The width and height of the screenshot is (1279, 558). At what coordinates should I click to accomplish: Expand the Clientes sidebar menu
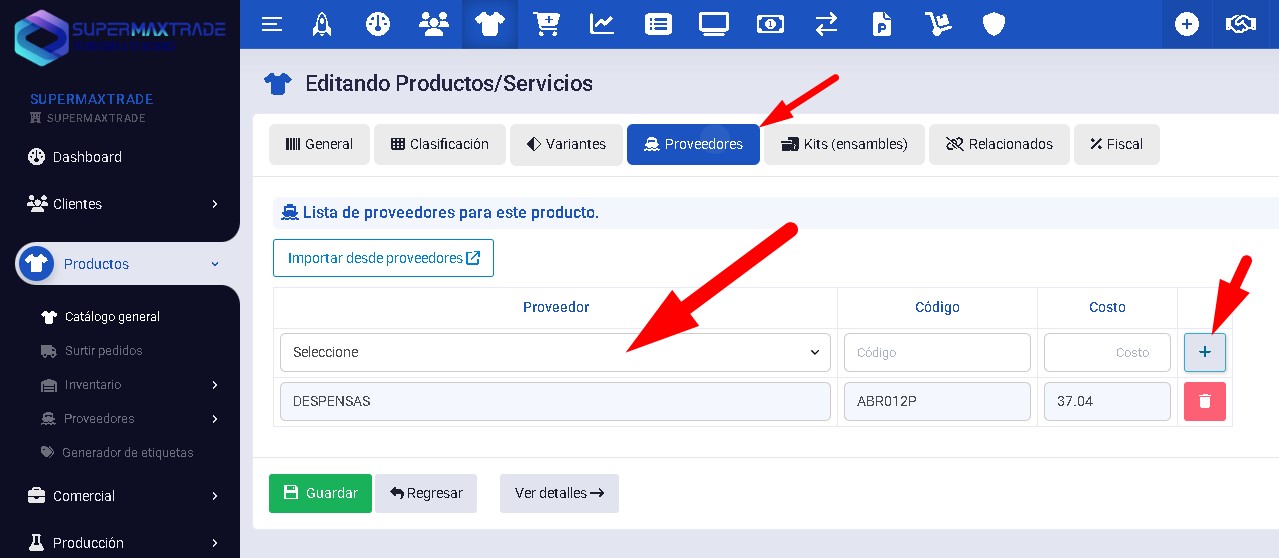coord(120,204)
